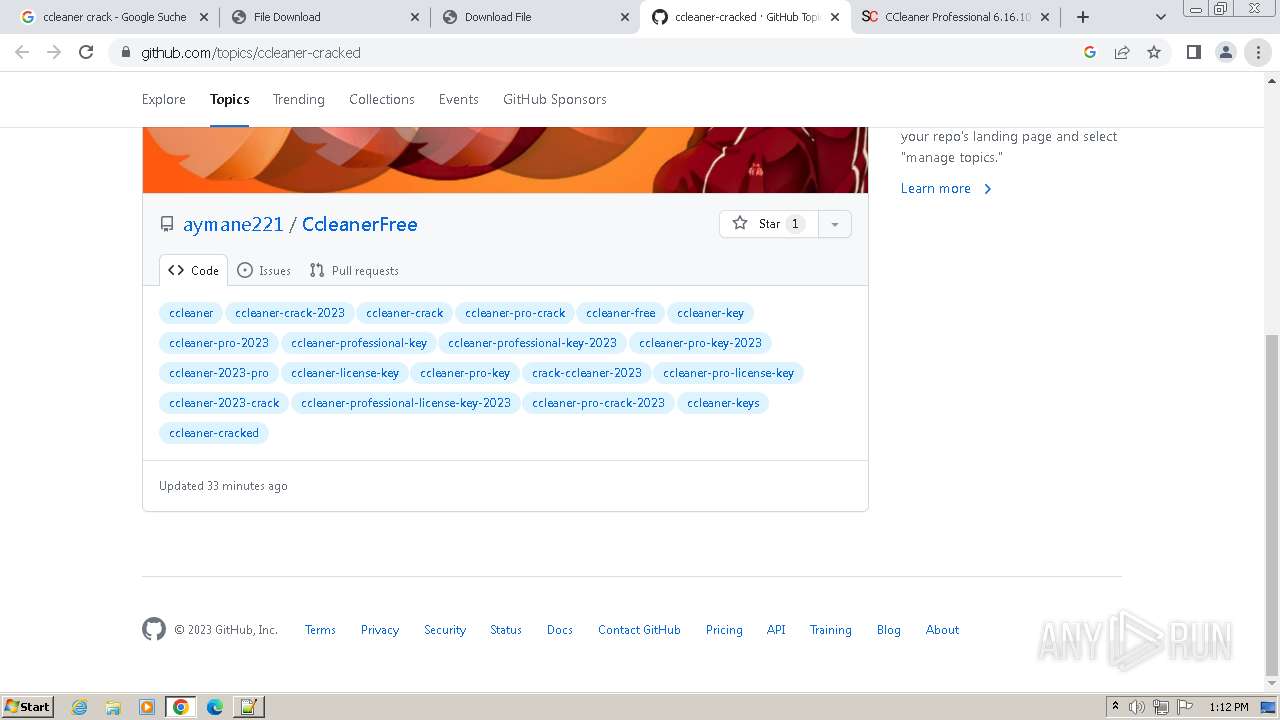Click the Chrome icon in the taskbar

(180, 707)
